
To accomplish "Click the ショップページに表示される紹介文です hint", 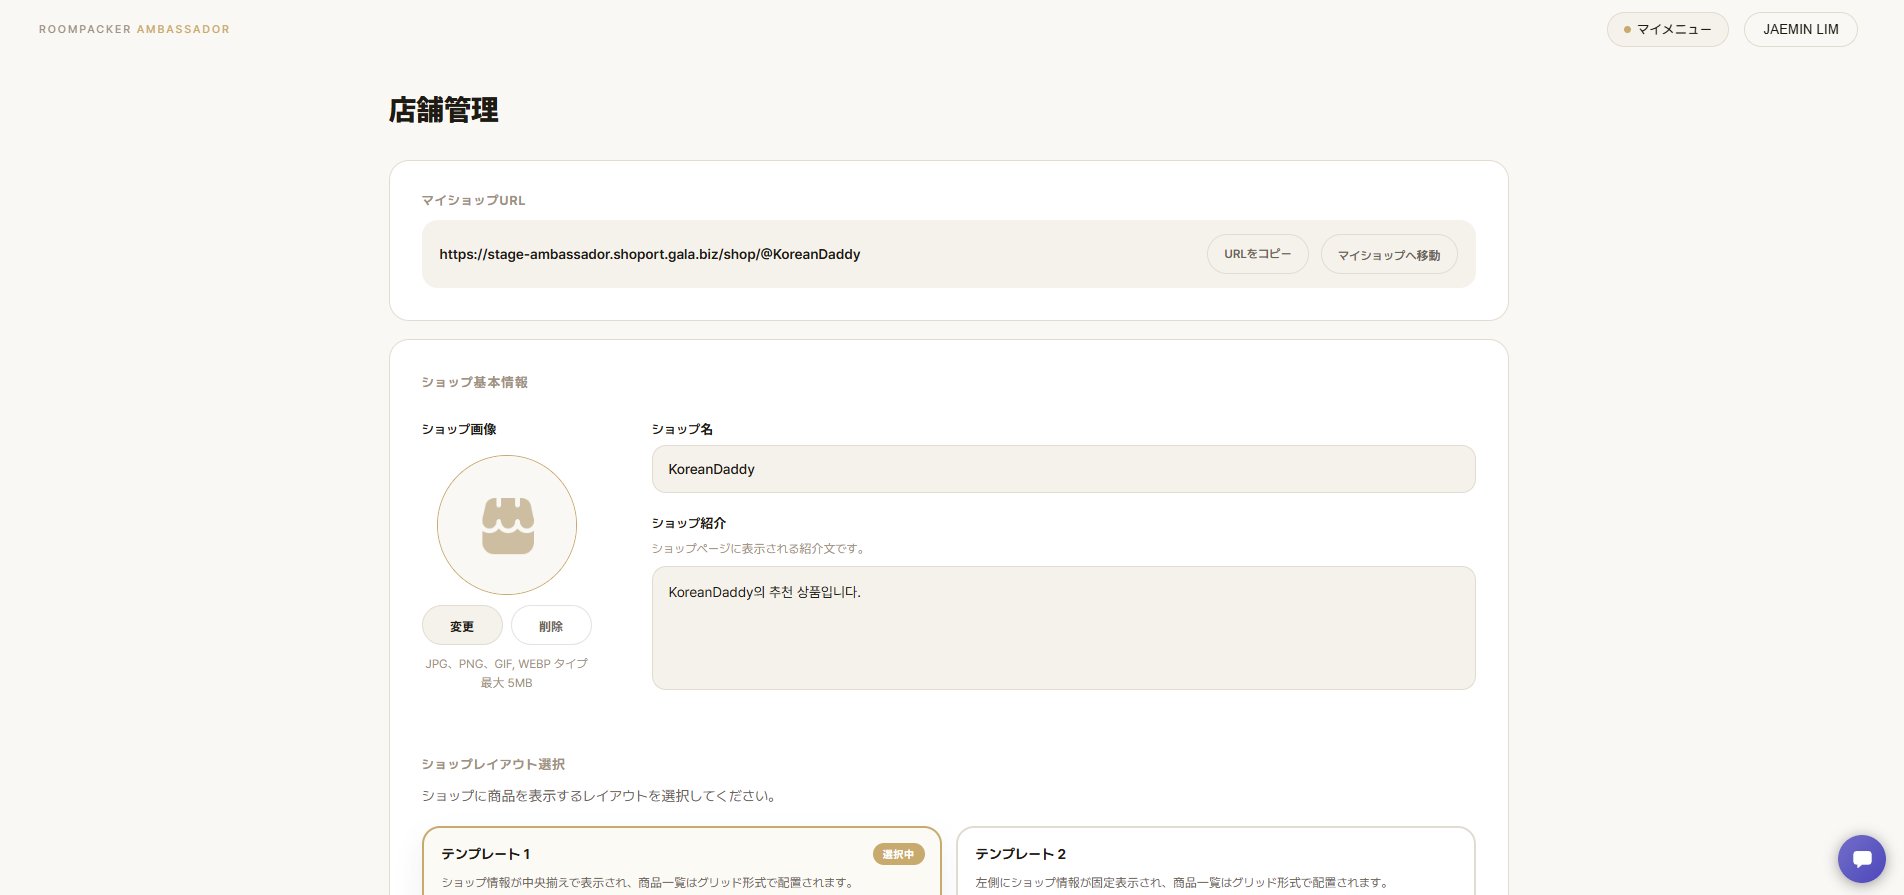I will [760, 548].
